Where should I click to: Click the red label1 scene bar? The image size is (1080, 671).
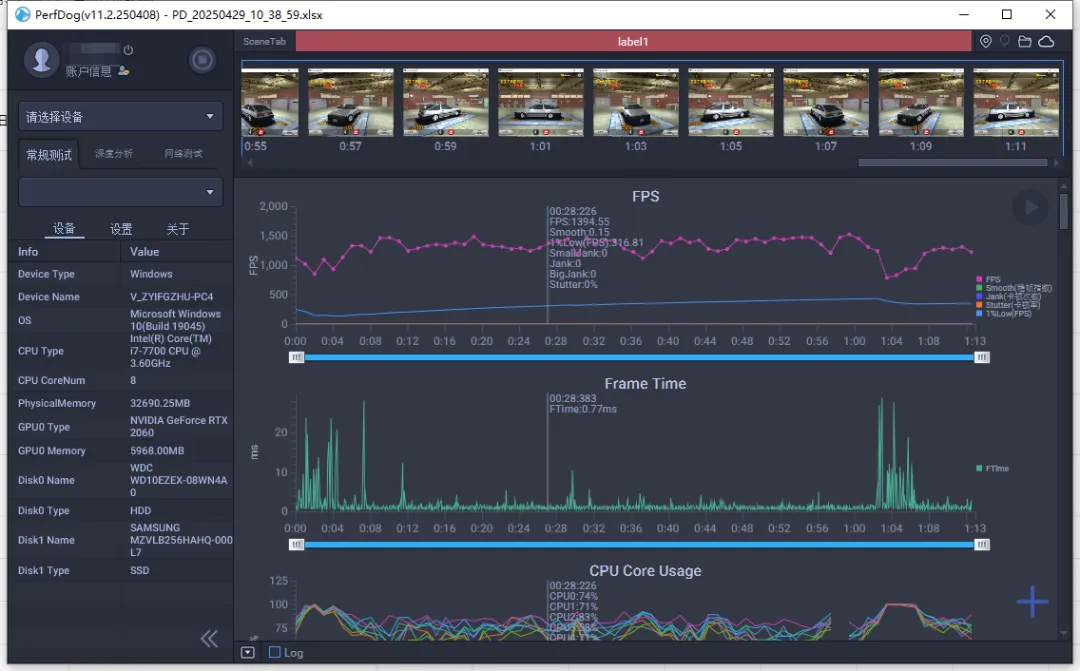pos(633,41)
